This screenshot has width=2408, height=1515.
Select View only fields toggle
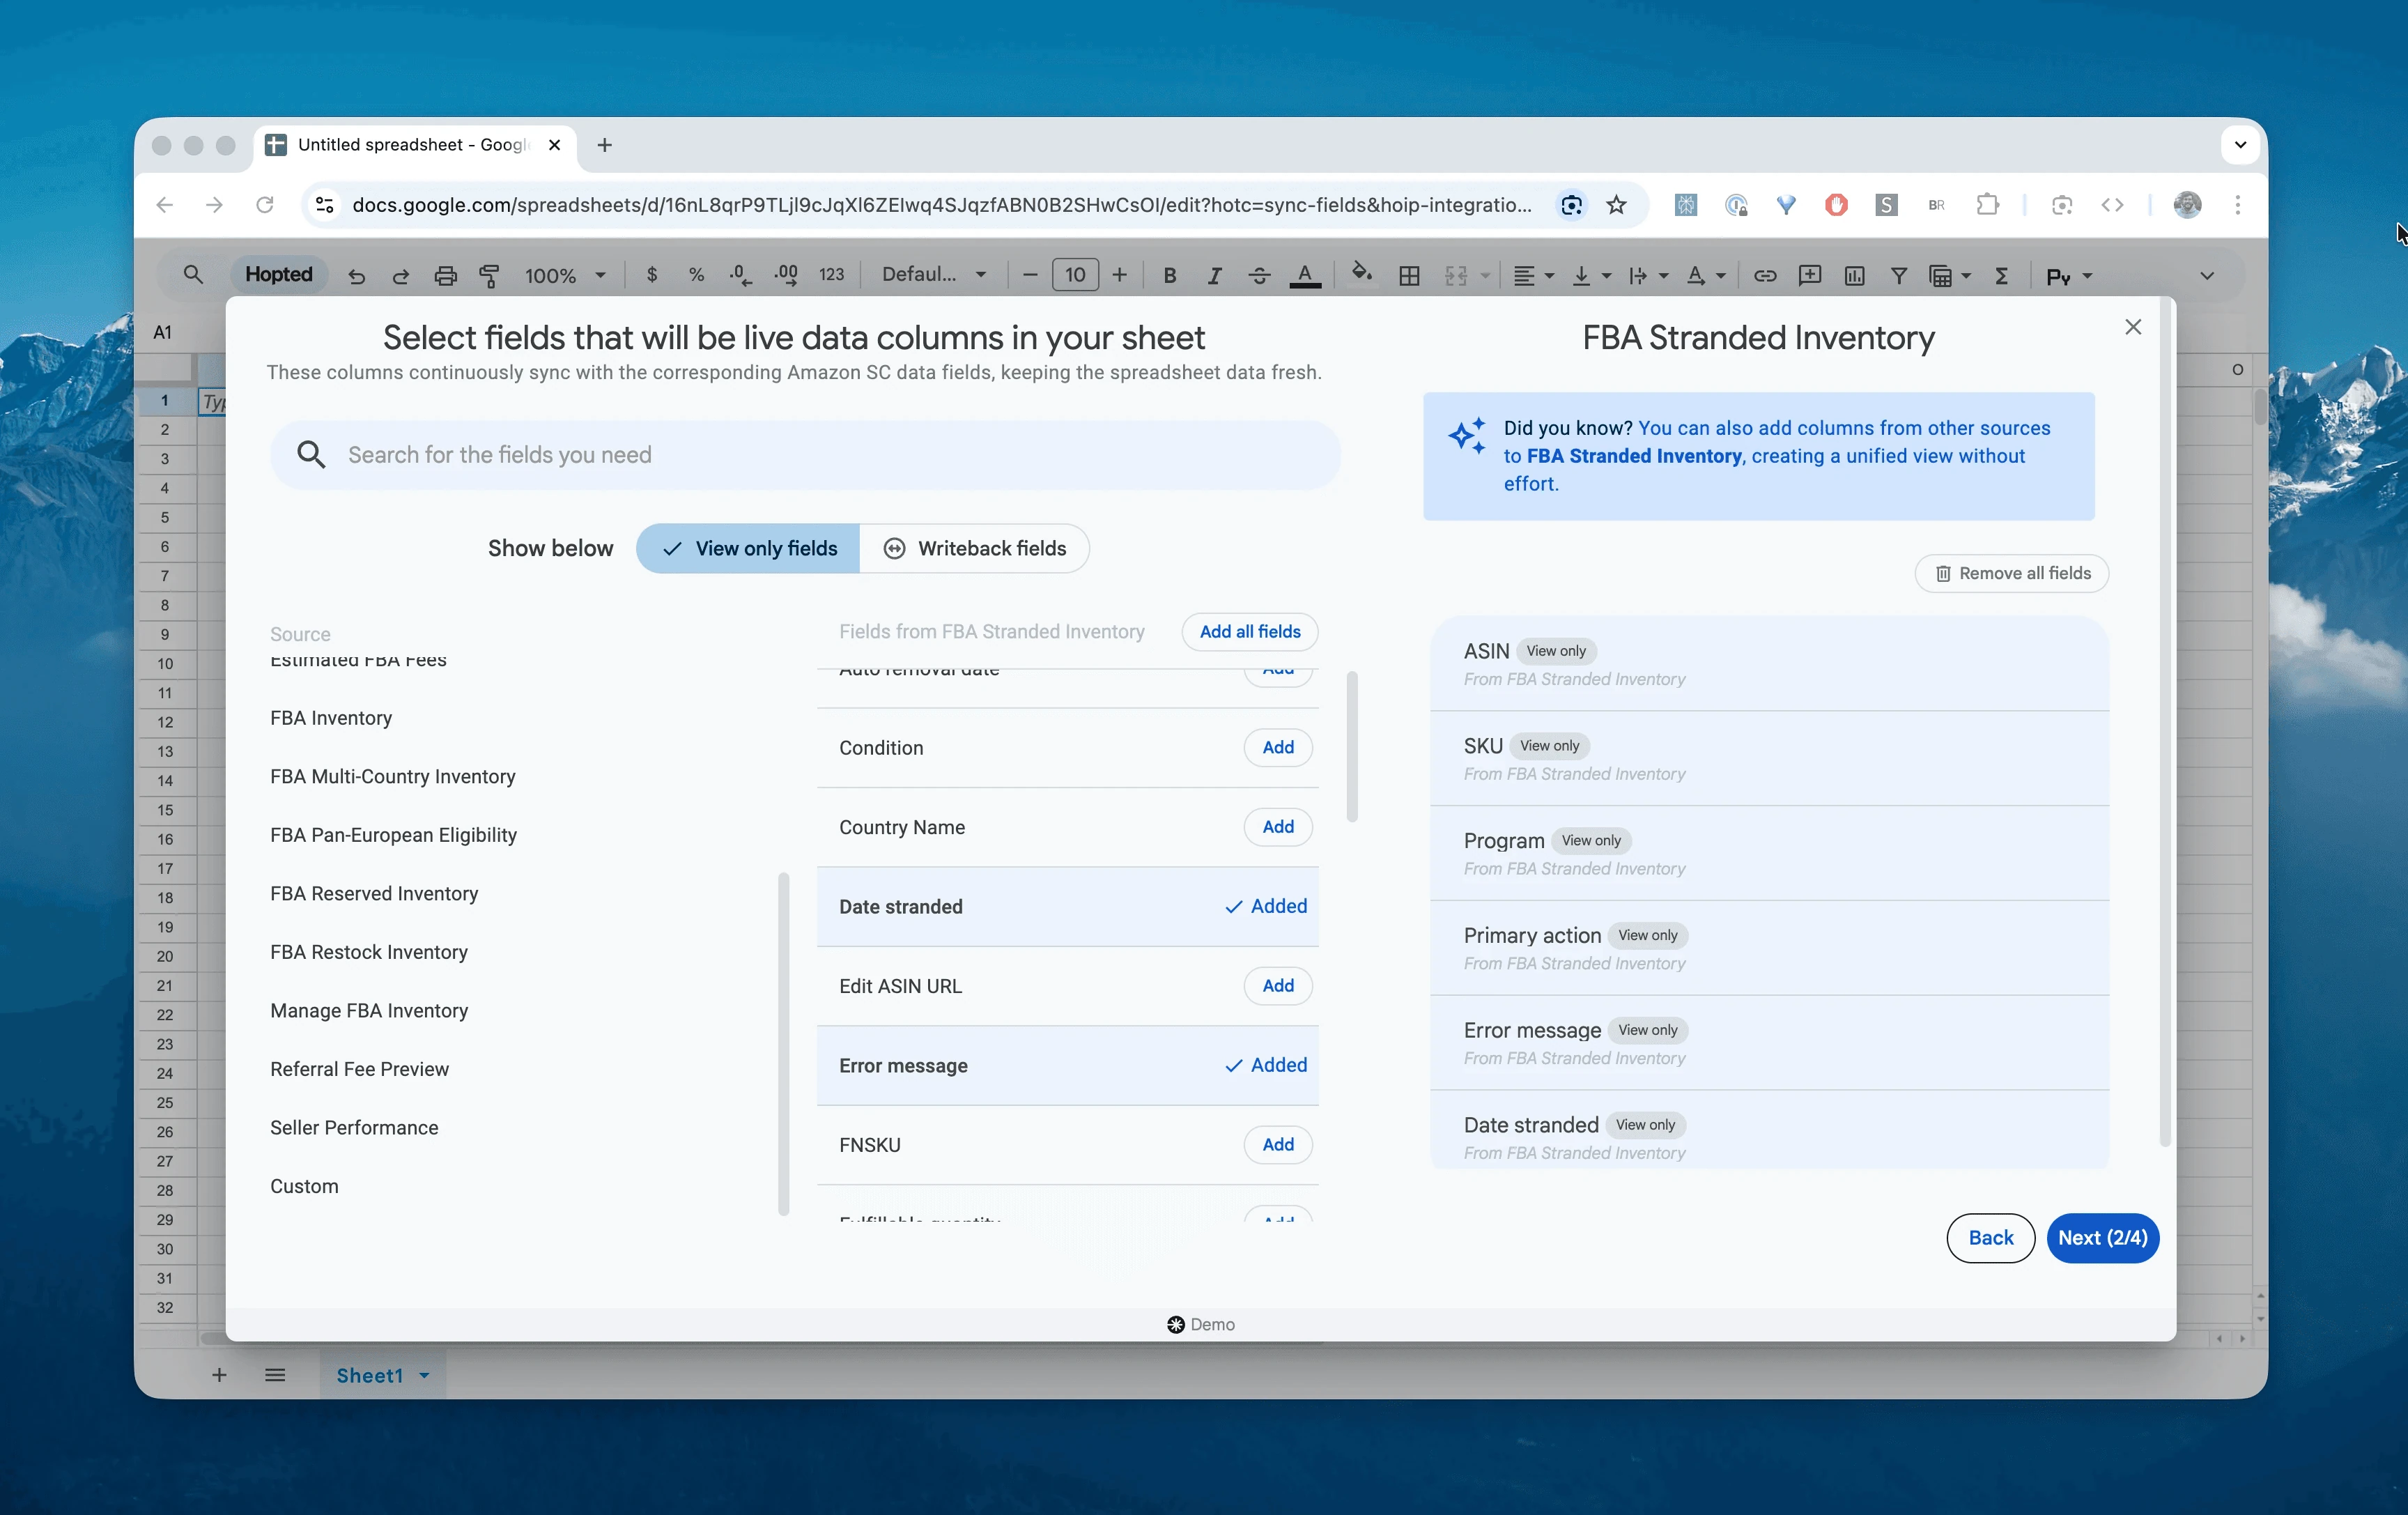click(x=748, y=548)
